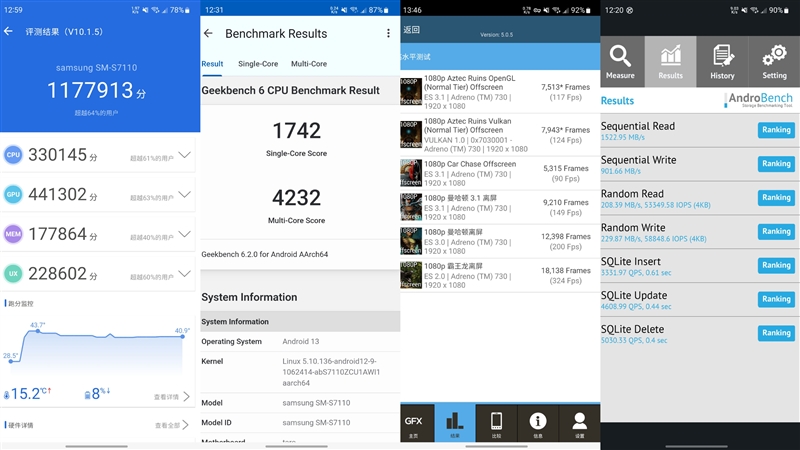Switch to the Single-Core tab
This screenshot has width=800, height=450.
(x=256, y=63)
